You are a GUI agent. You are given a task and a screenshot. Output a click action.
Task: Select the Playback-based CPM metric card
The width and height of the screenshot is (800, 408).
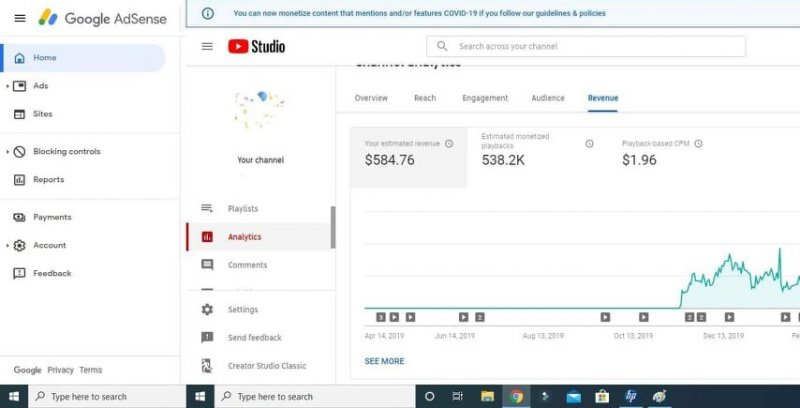coord(660,153)
